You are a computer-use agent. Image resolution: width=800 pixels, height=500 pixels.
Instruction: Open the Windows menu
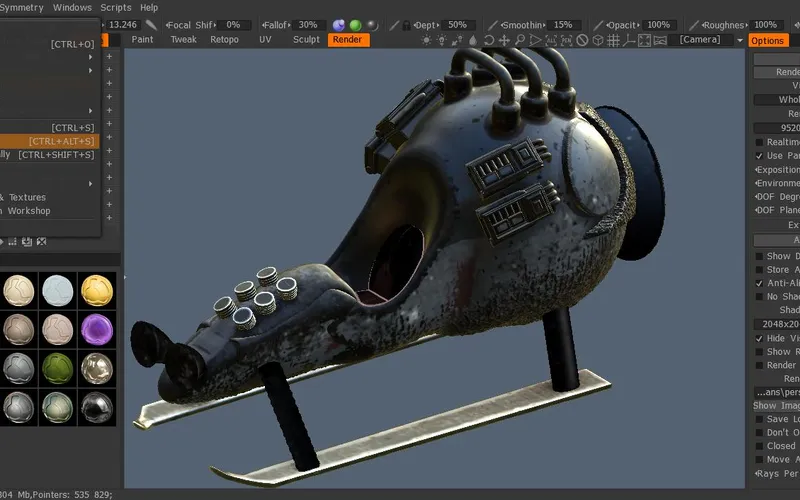(71, 7)
